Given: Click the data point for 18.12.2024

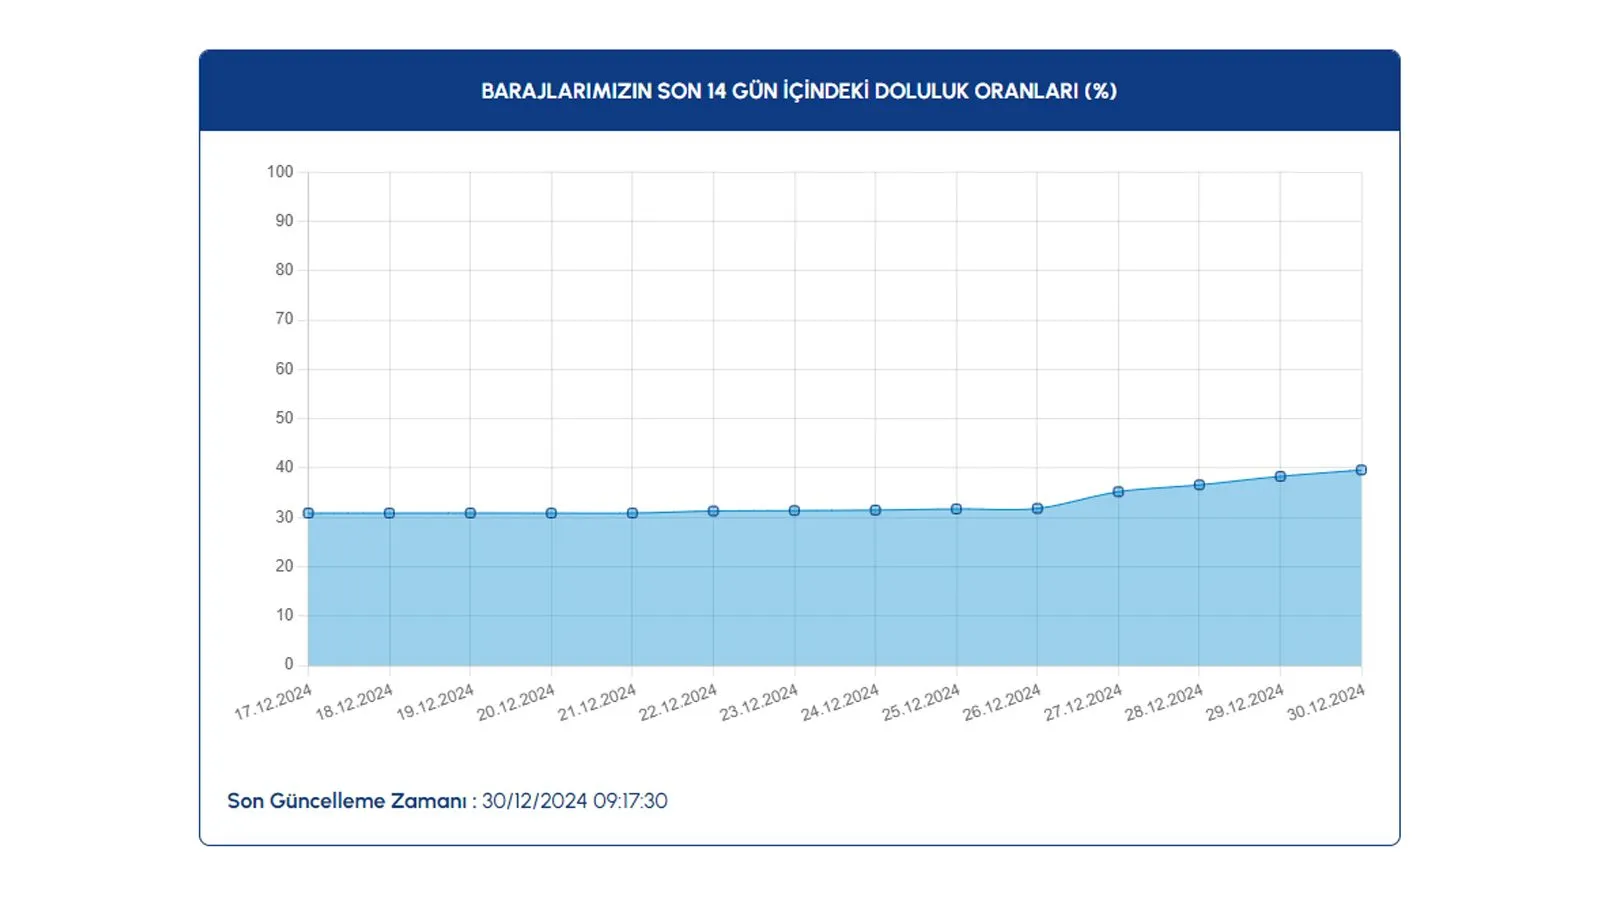Looking at the screenshot, I should [x=389, y=513].
